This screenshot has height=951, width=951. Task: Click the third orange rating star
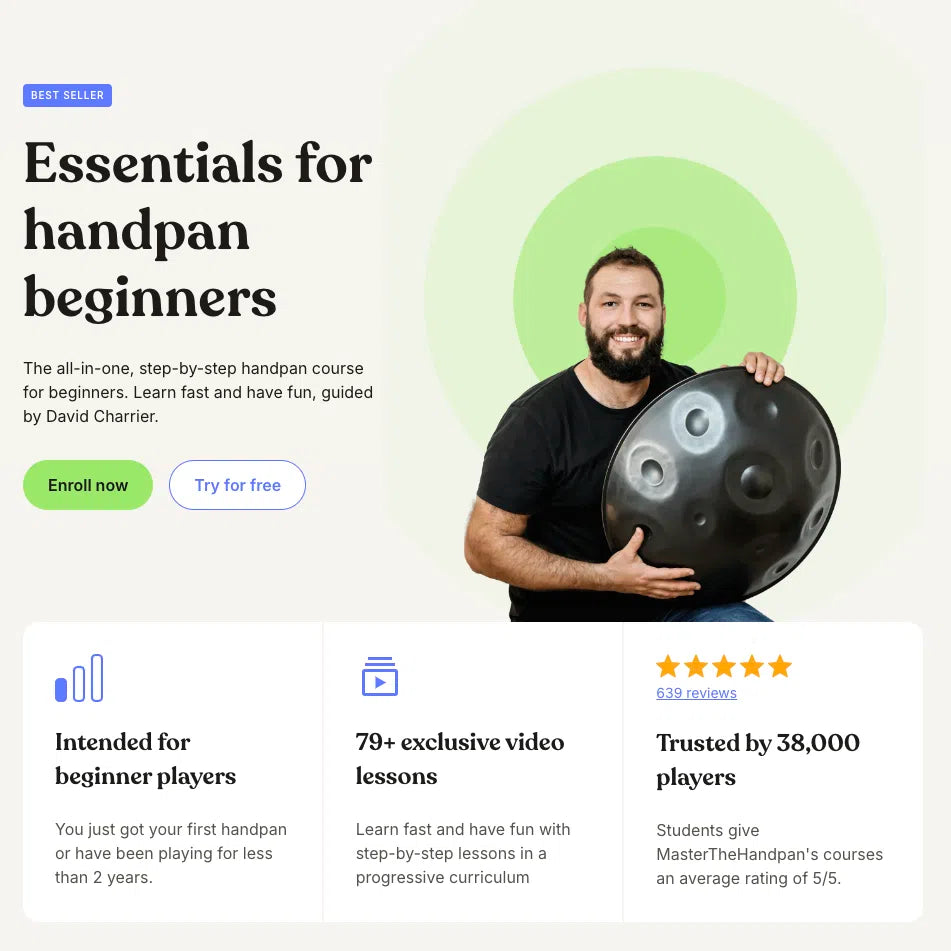(x=724, y=666)
